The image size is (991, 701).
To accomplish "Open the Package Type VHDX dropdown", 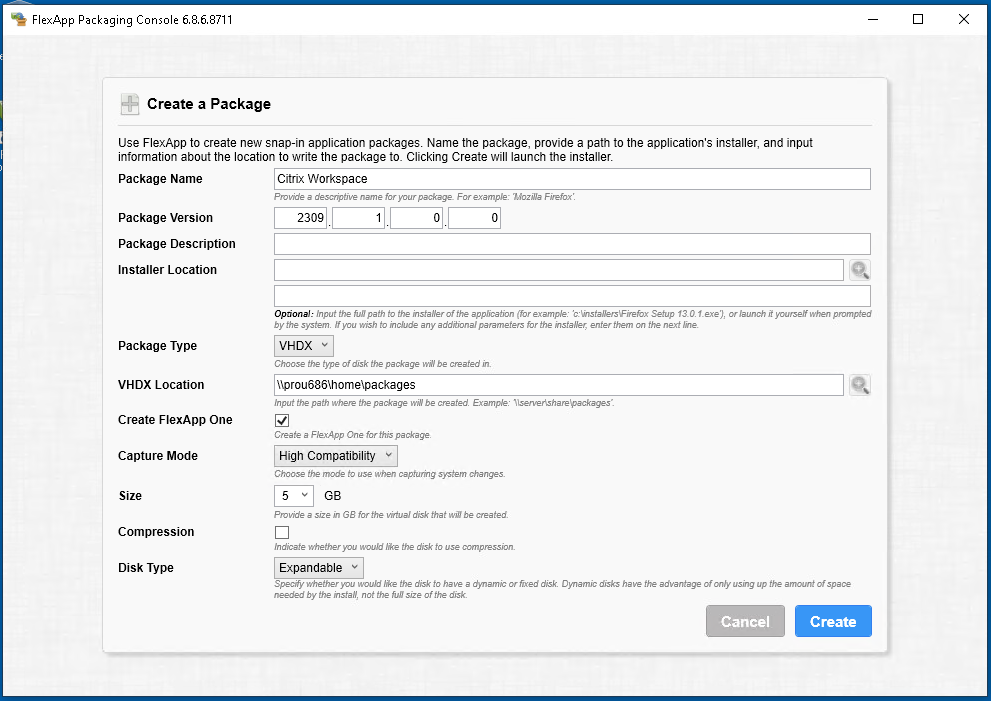I will point(304,346).
